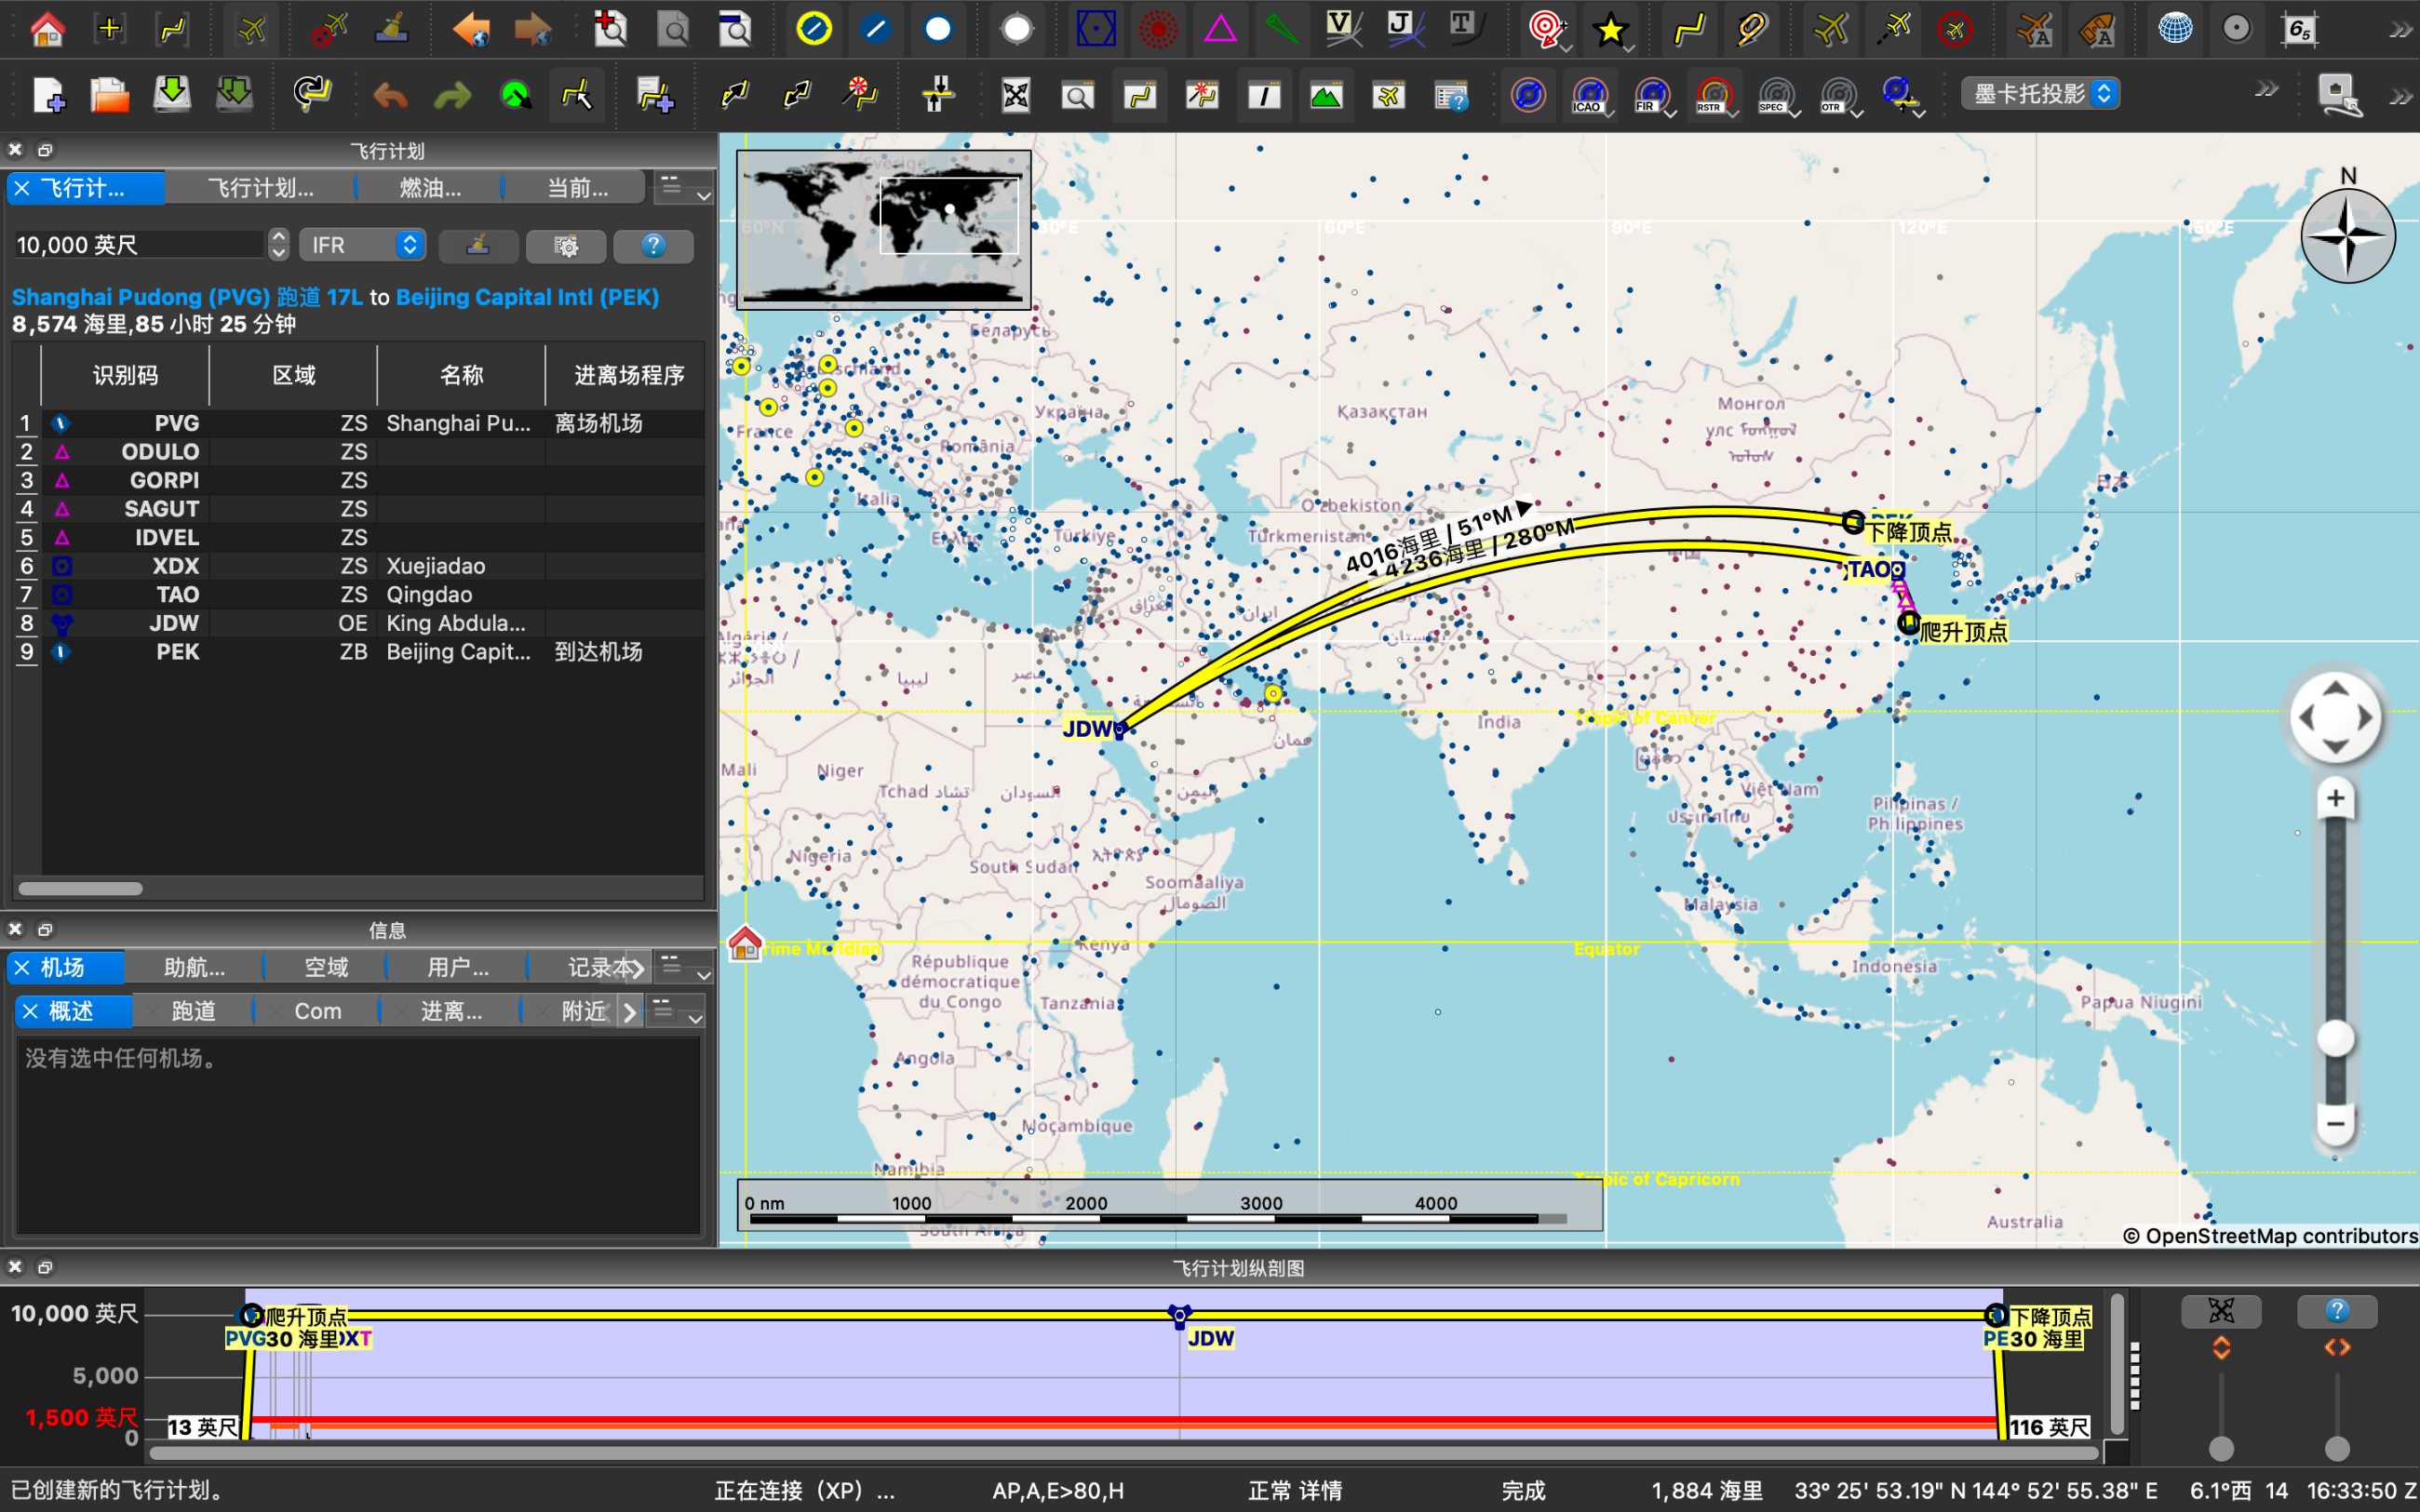Click the map zoom-in plus button
Image resolution: width=2420 pixels, height=1512 pixels.
[2335, 798]
